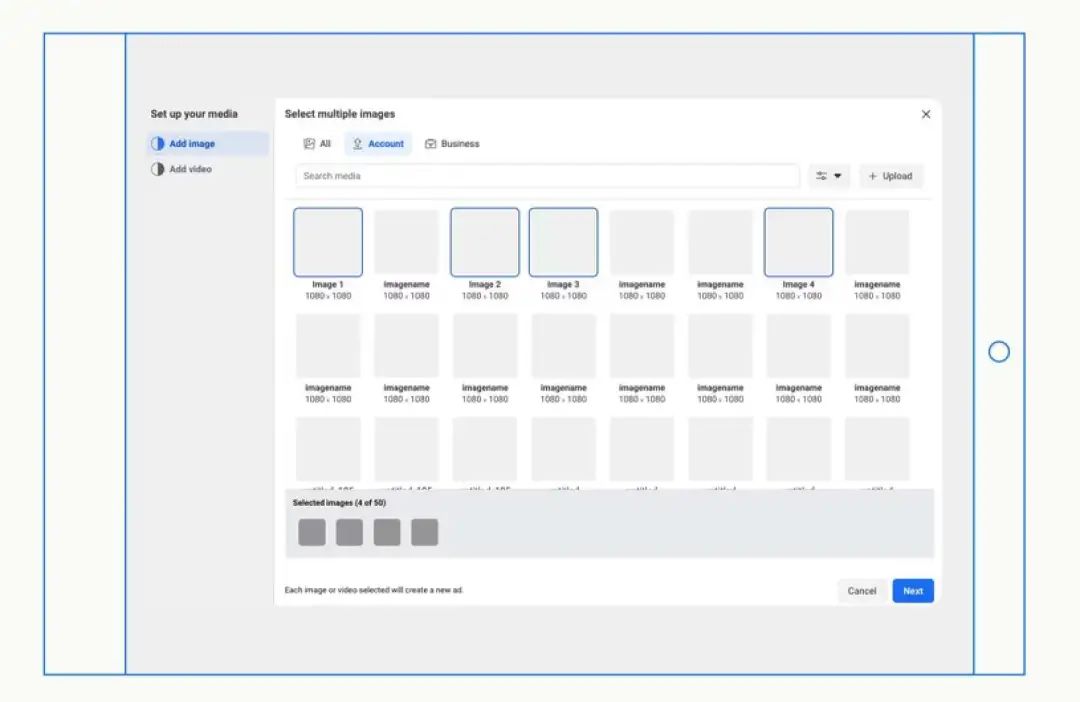Deselect the Image 2 thumbnail
This screenshot has width=1080, height=702.
pos(485,242)
